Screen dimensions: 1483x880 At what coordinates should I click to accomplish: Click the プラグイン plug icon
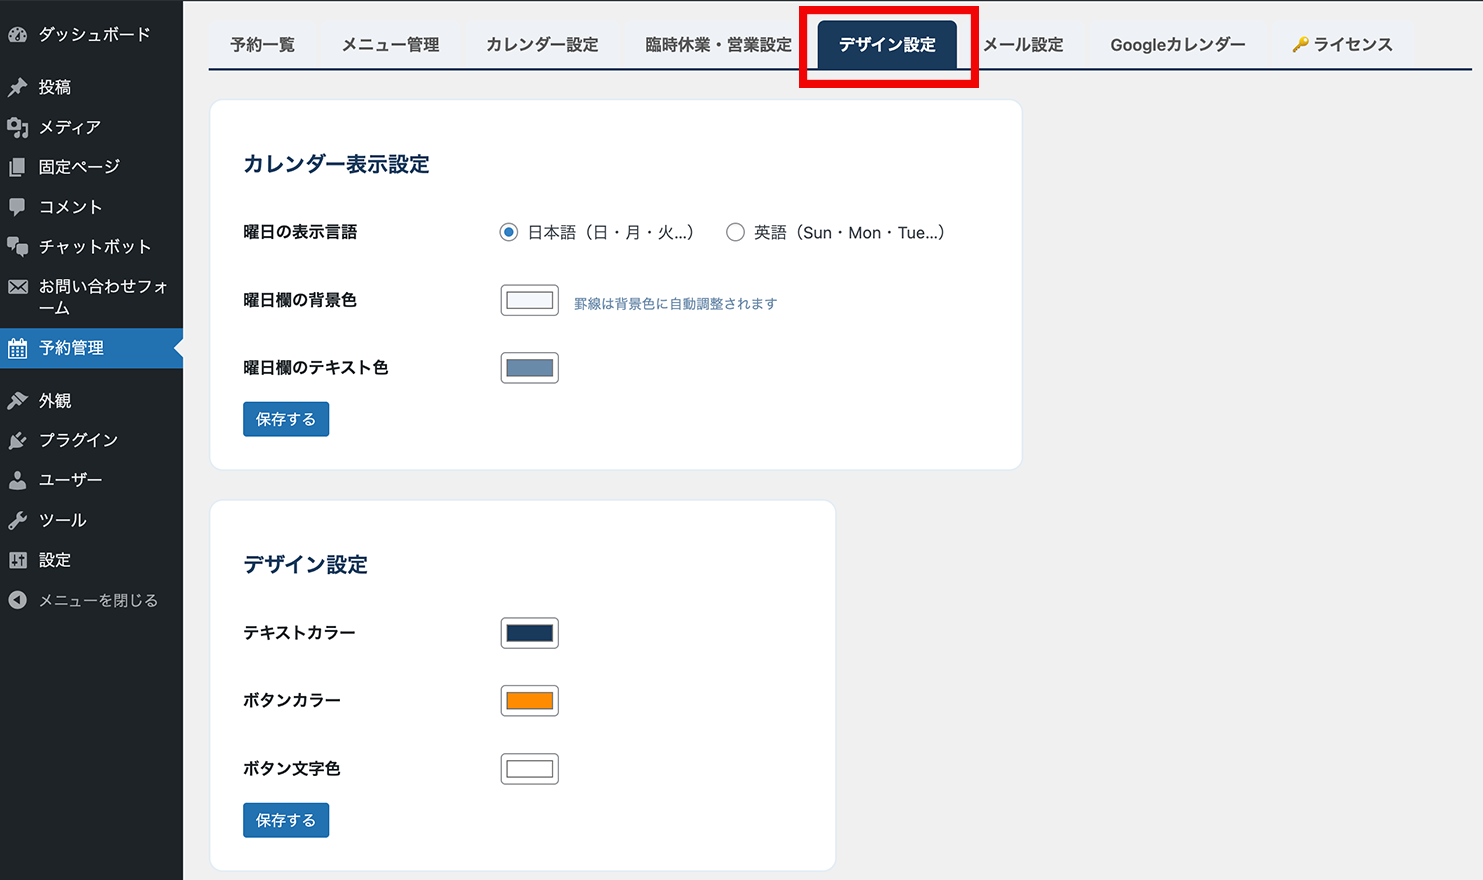tap(17, 440)
